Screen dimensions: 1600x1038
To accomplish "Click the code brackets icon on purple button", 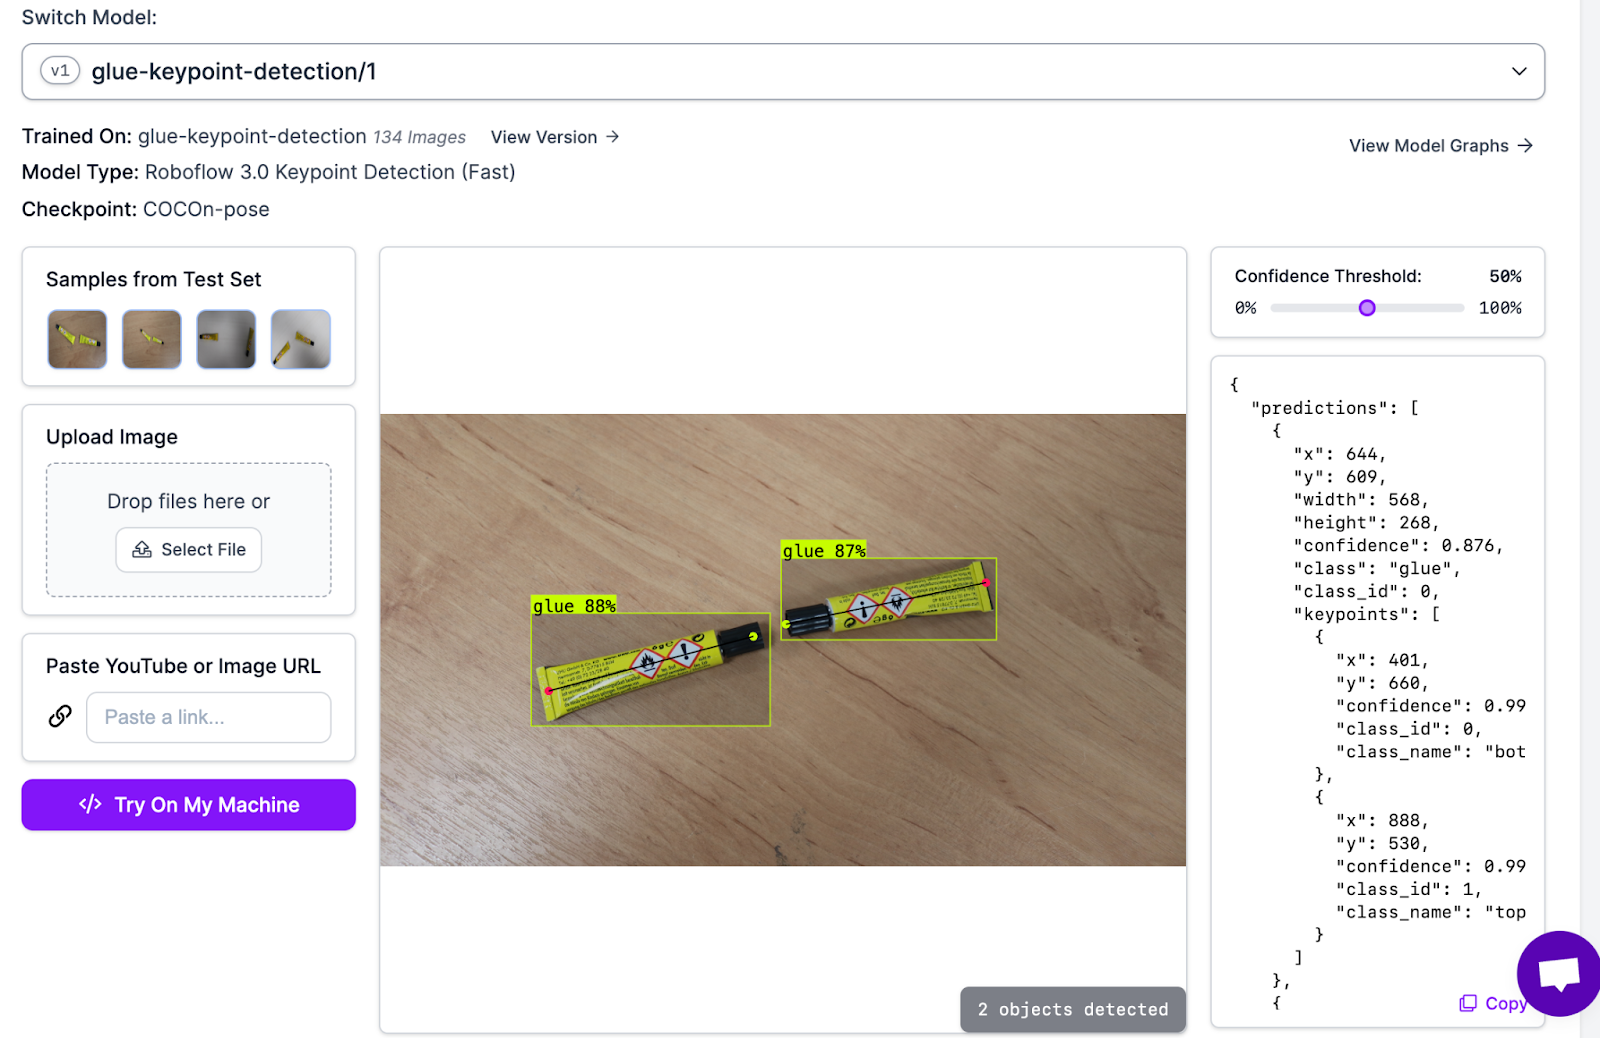I will (90, 804).
